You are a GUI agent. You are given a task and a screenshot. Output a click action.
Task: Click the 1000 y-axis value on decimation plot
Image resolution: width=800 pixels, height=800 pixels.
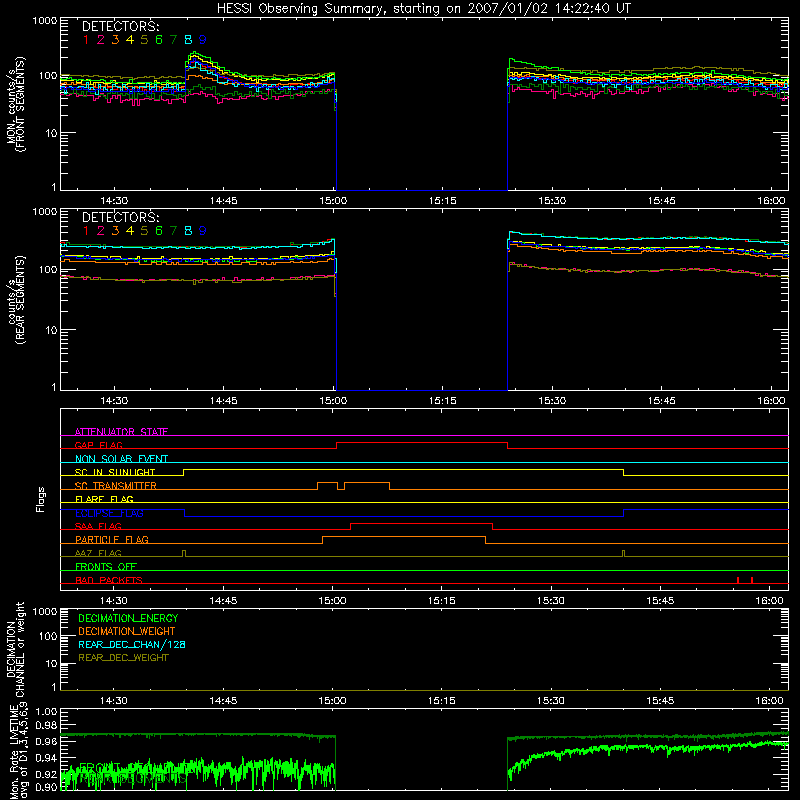click(45, 611)
